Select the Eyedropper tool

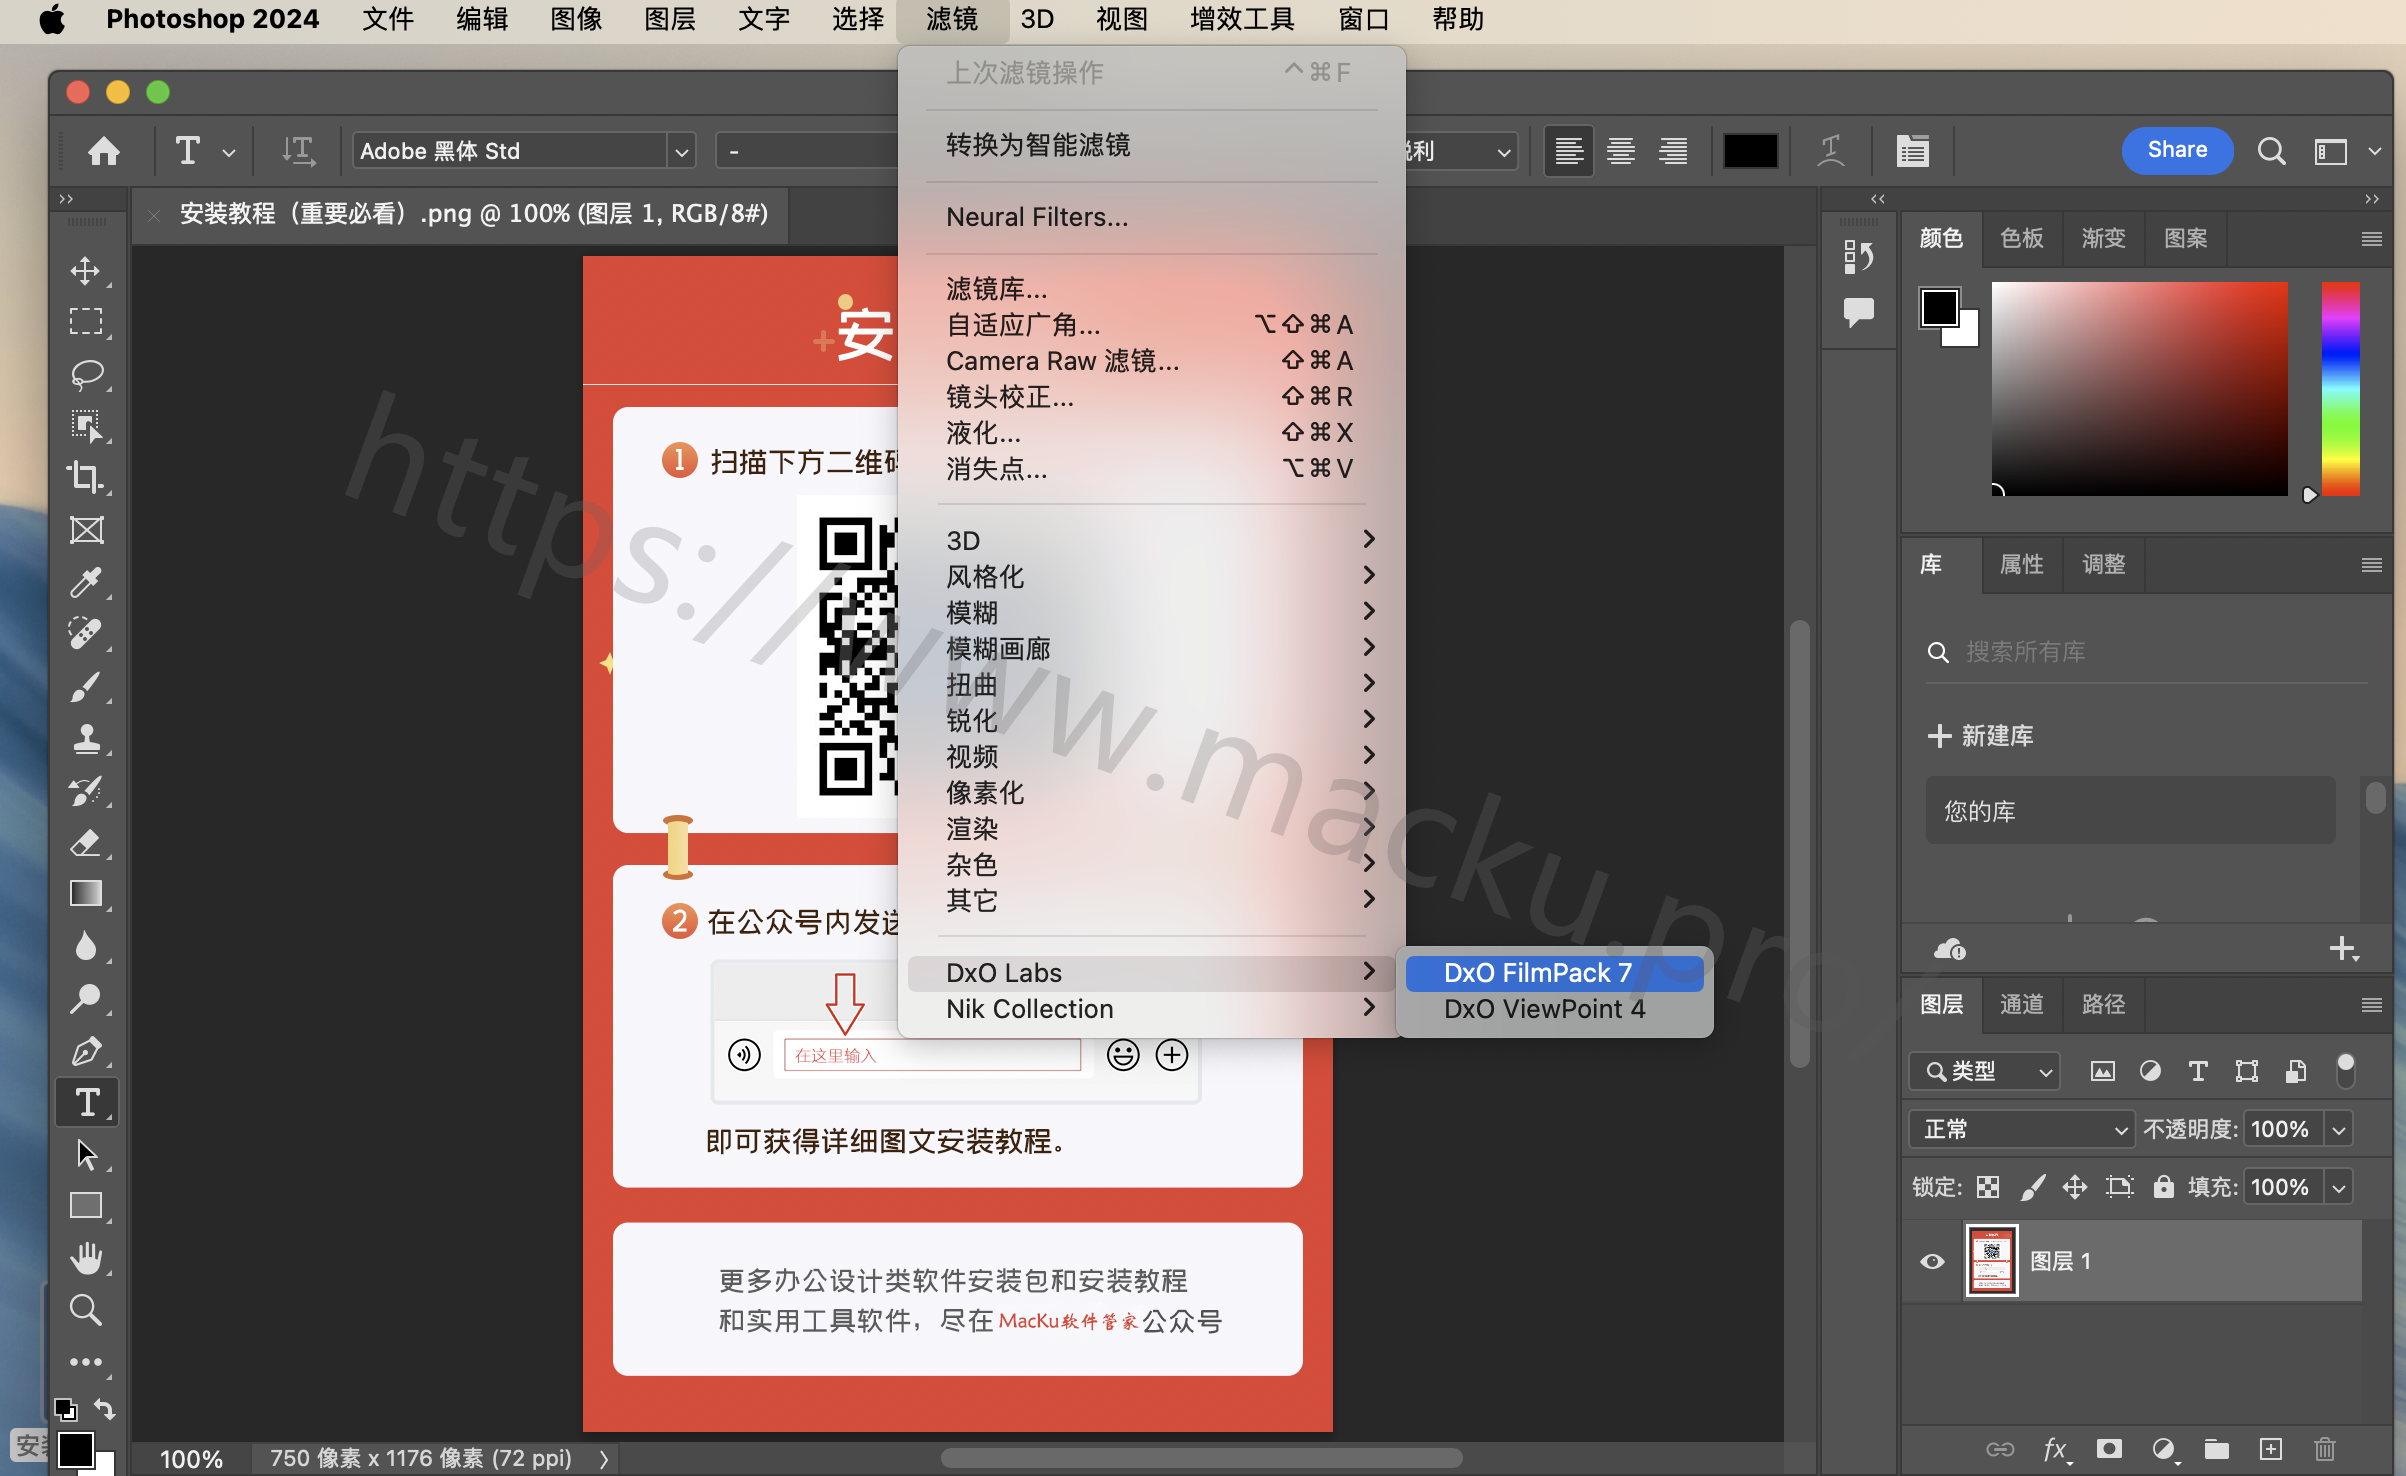point(86,582)
